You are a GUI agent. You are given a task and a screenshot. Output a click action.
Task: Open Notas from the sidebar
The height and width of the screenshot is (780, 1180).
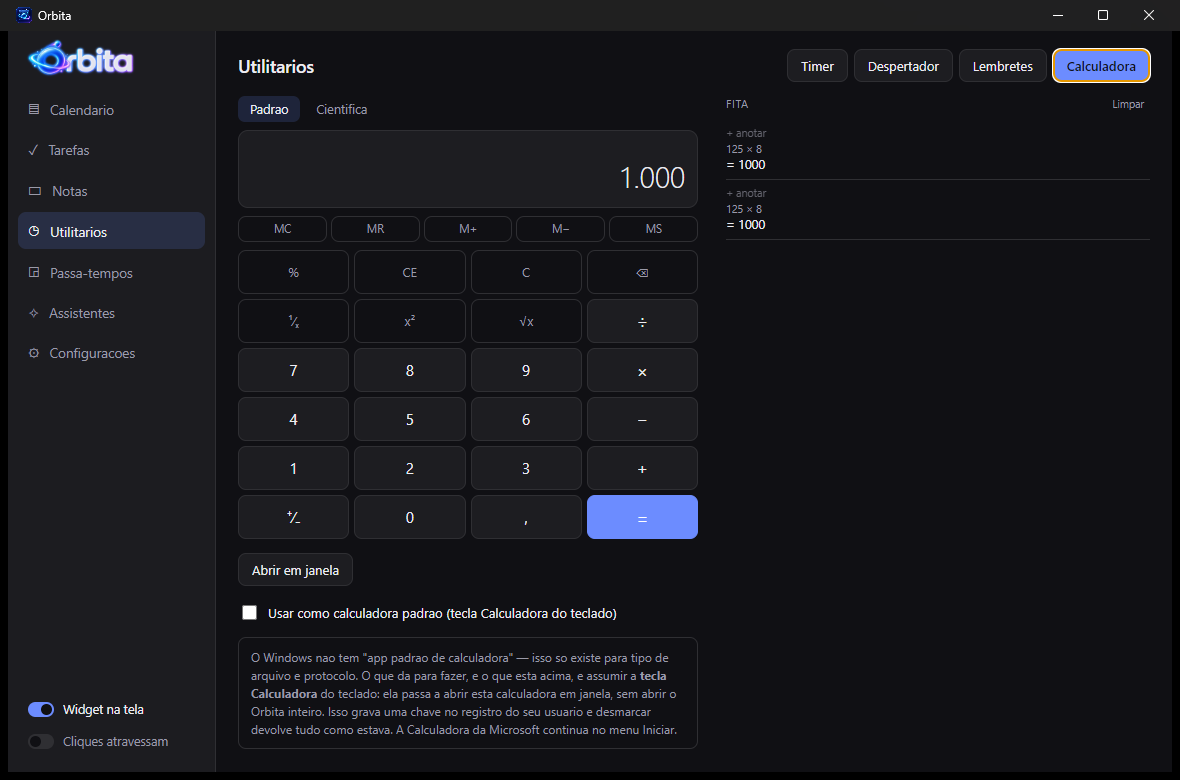[x=111, y=191]
